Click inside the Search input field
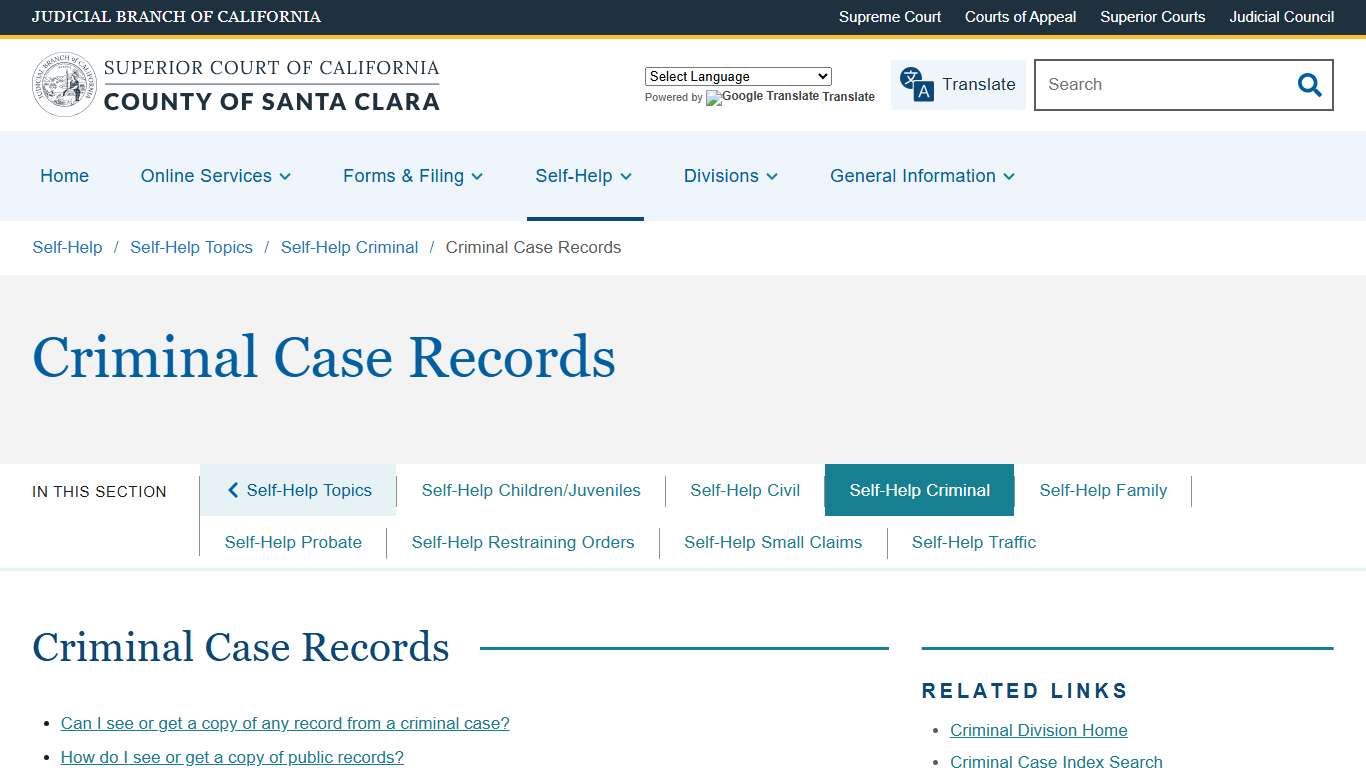The image size is (1366, 768). coord(1150,85)
